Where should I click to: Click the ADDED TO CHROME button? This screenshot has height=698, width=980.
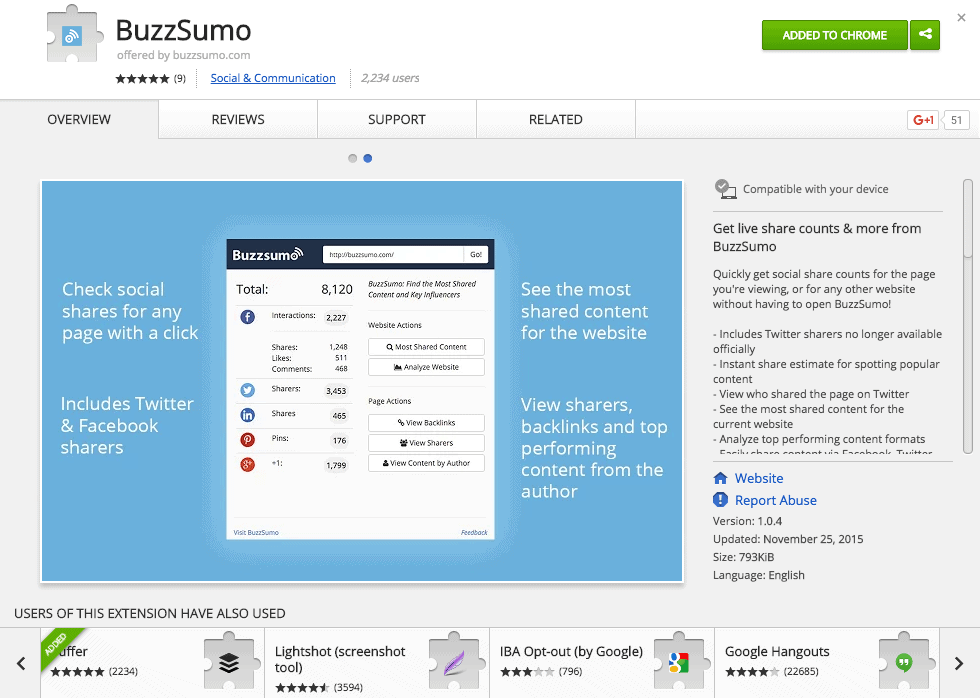pyautogui.click(x=834, y=35)
